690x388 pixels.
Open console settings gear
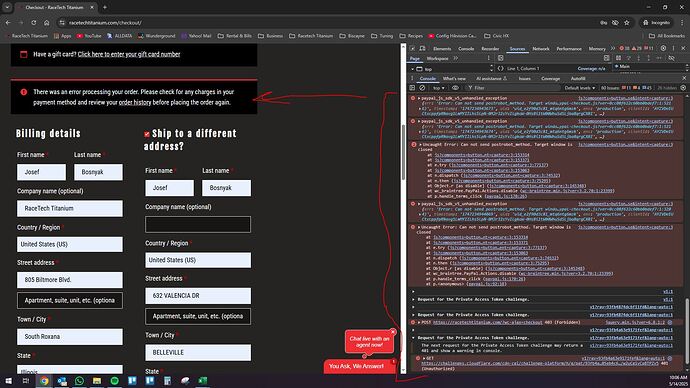point(683,88)
